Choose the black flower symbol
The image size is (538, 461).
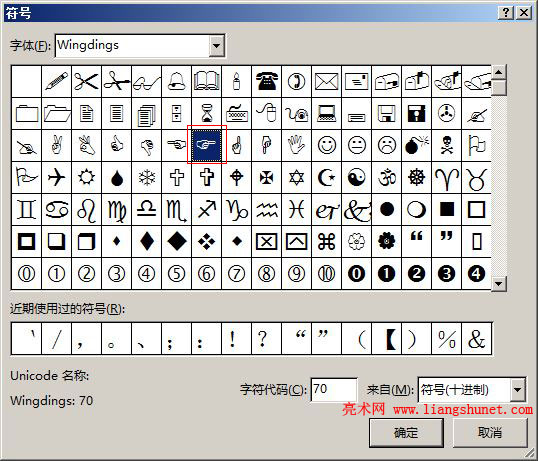[387, 241]
